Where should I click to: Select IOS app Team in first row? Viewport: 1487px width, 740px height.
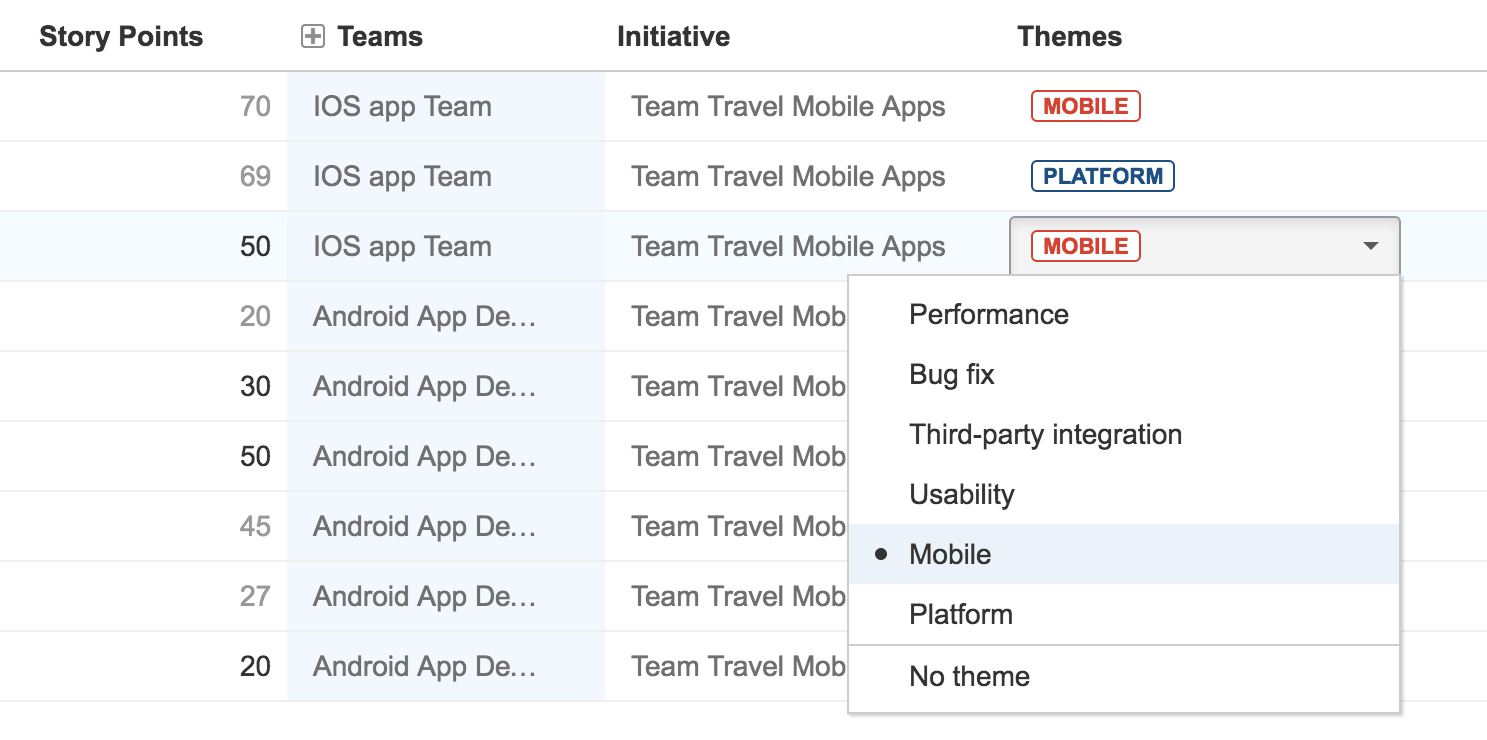click(402, 107)
